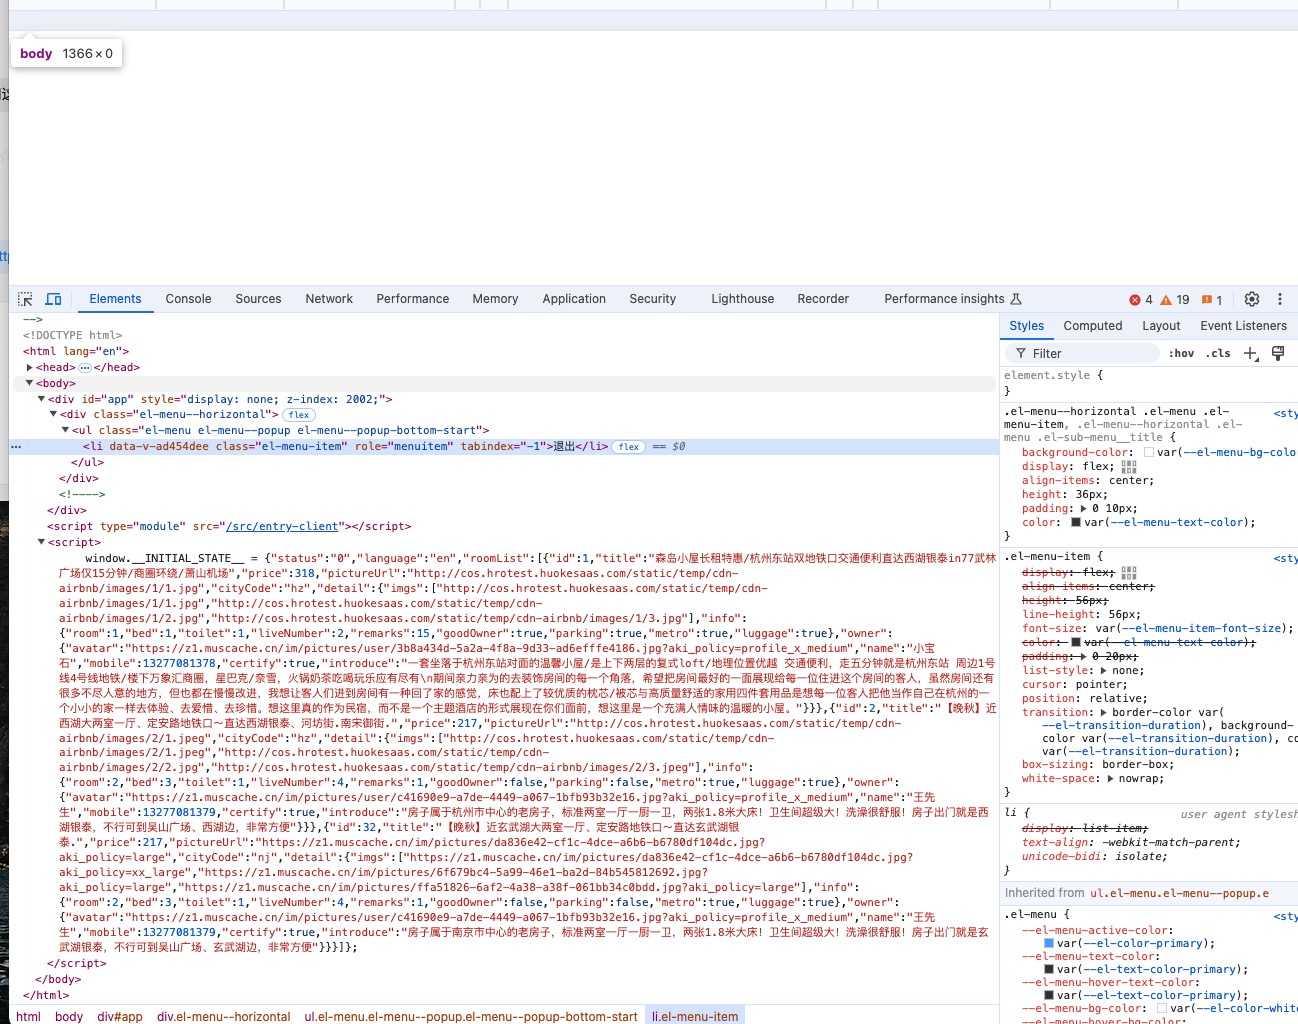Toggle flex badge on the li menuitem row

pyautogui.click(x=629, y=447)
